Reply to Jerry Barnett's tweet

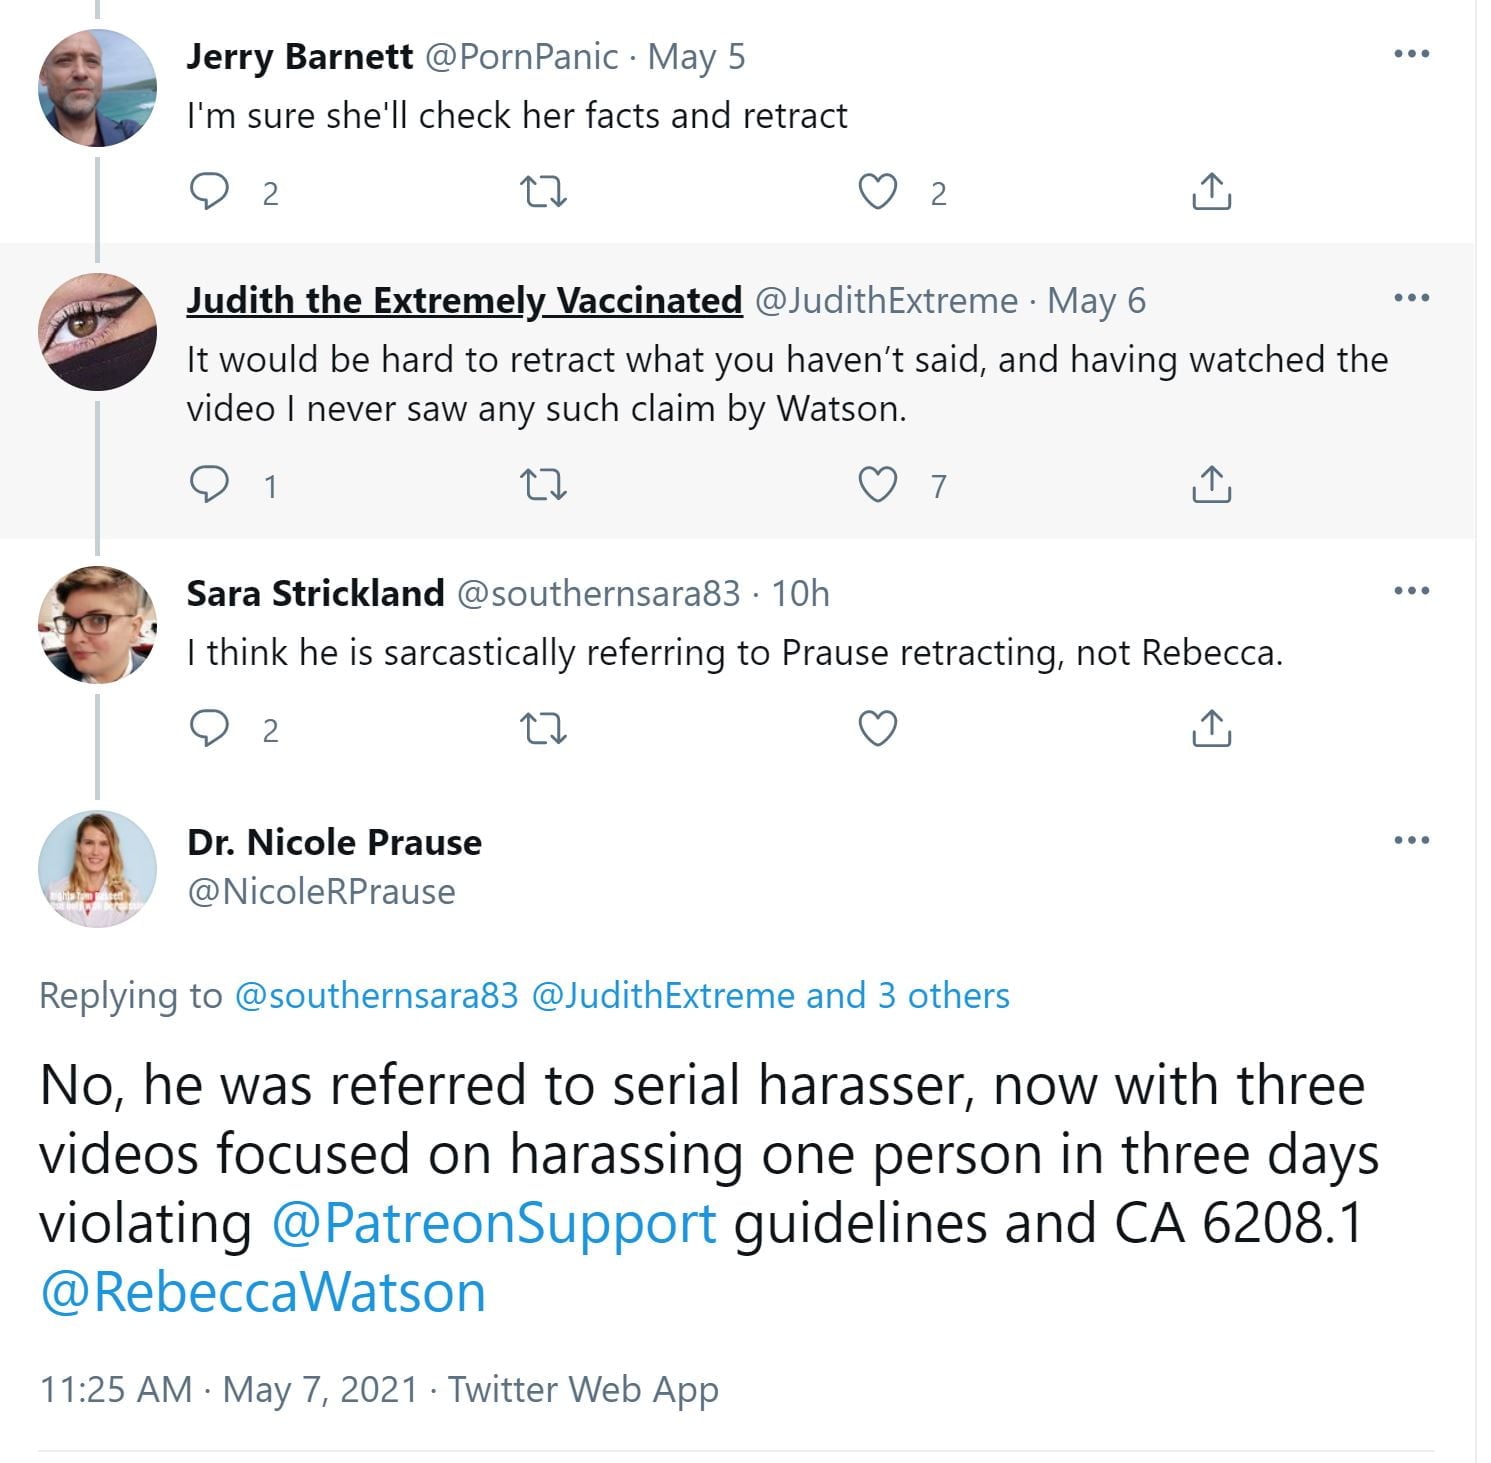click(209, 191)
